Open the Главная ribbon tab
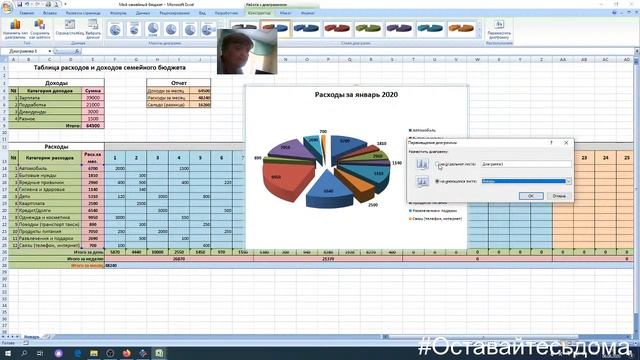640x360 pixels. (27, 13)
